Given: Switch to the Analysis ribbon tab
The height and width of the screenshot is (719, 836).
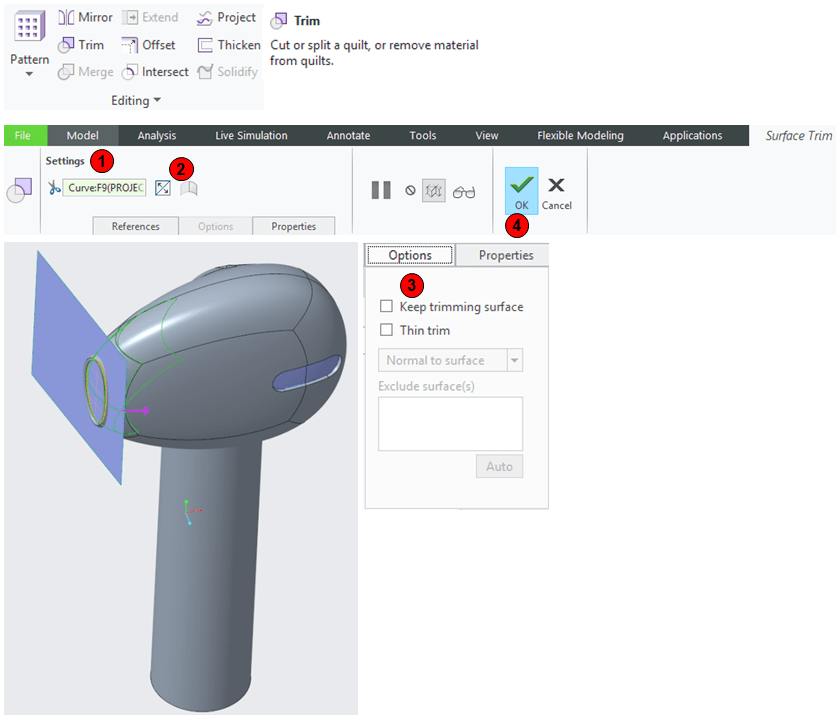Looking at the screenshot, I should coord(156,136).
